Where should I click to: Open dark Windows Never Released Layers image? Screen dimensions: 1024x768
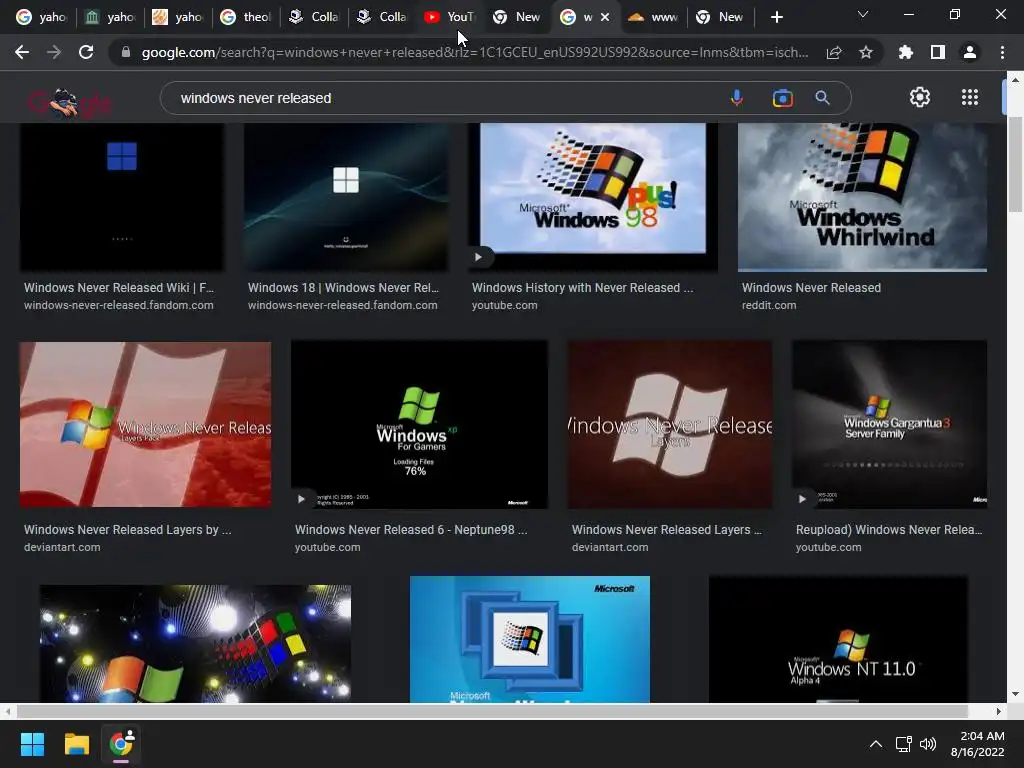pyautogui.click(x=669, y=424)
